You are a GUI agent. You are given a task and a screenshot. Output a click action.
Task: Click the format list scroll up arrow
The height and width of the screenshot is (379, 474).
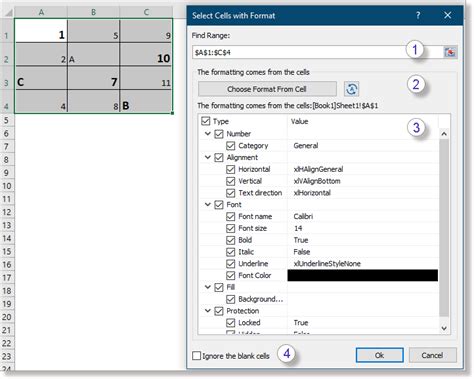(x=444, y=134)
